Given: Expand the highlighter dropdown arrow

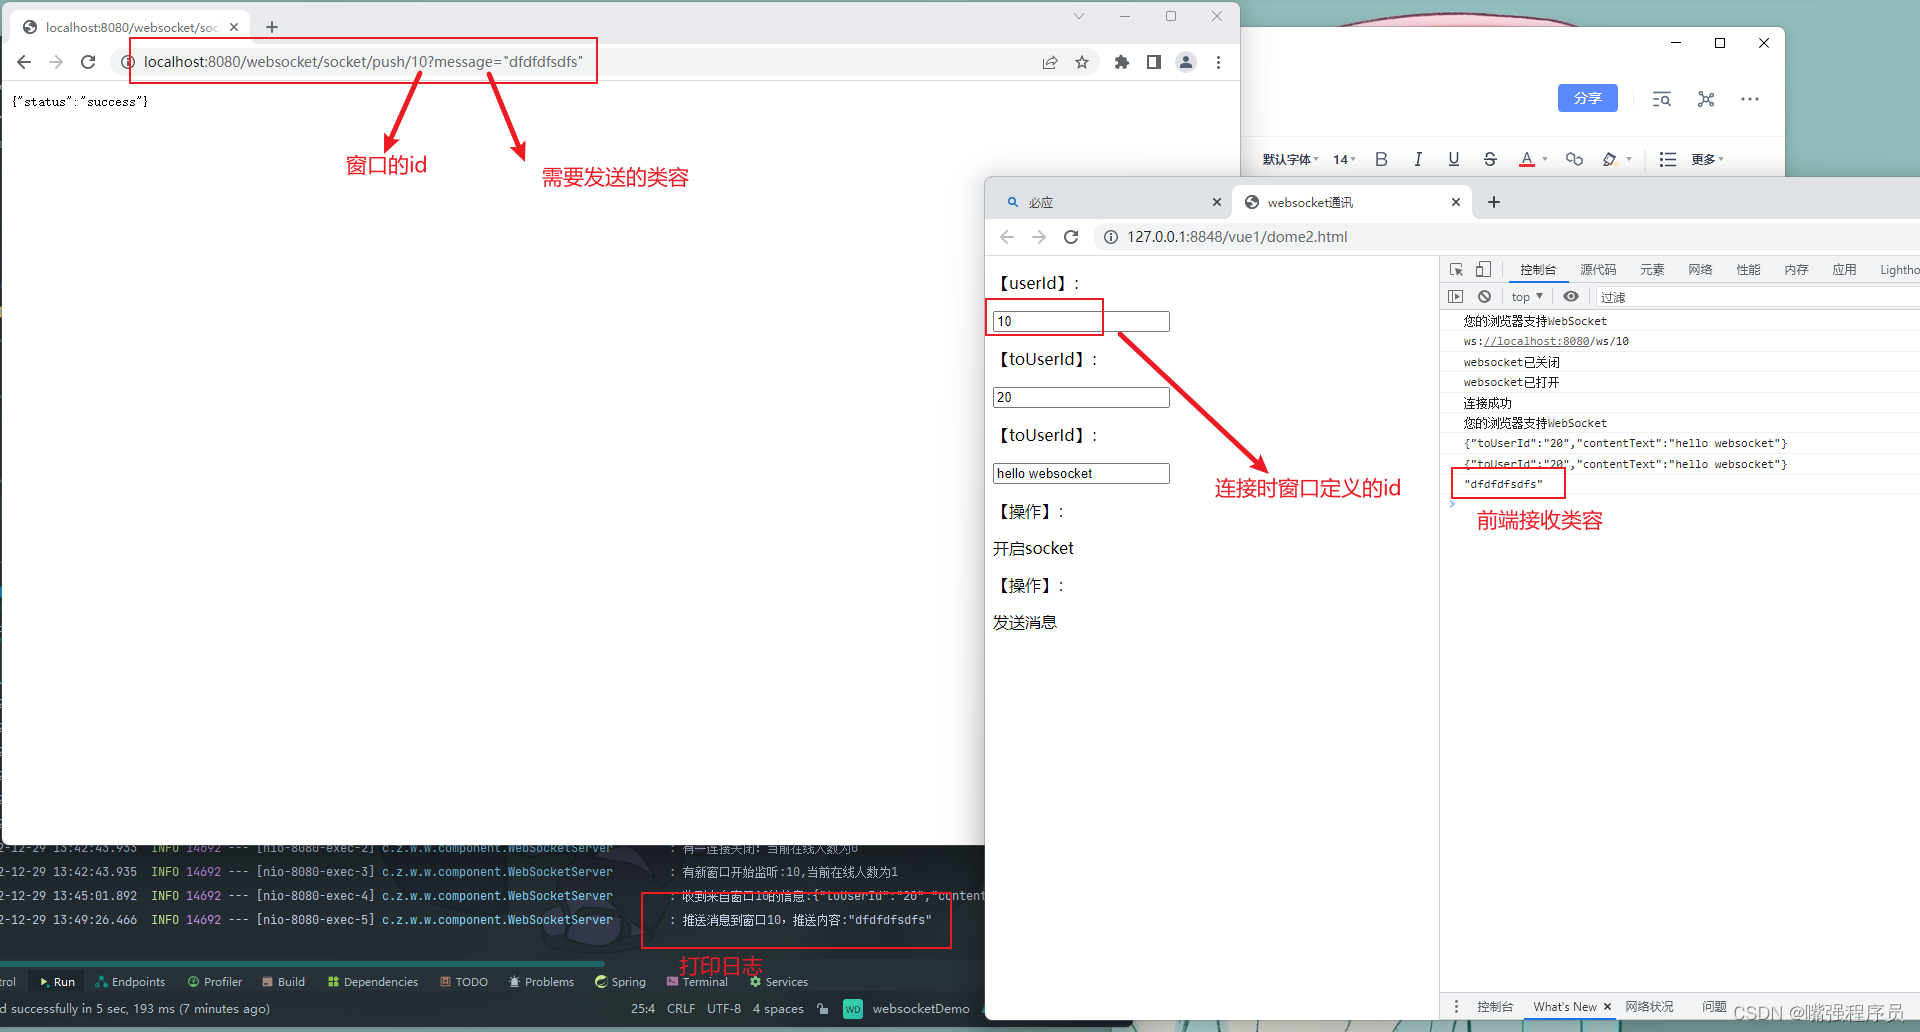Looking at the screenshot, I should click(x=1629, y=159).
